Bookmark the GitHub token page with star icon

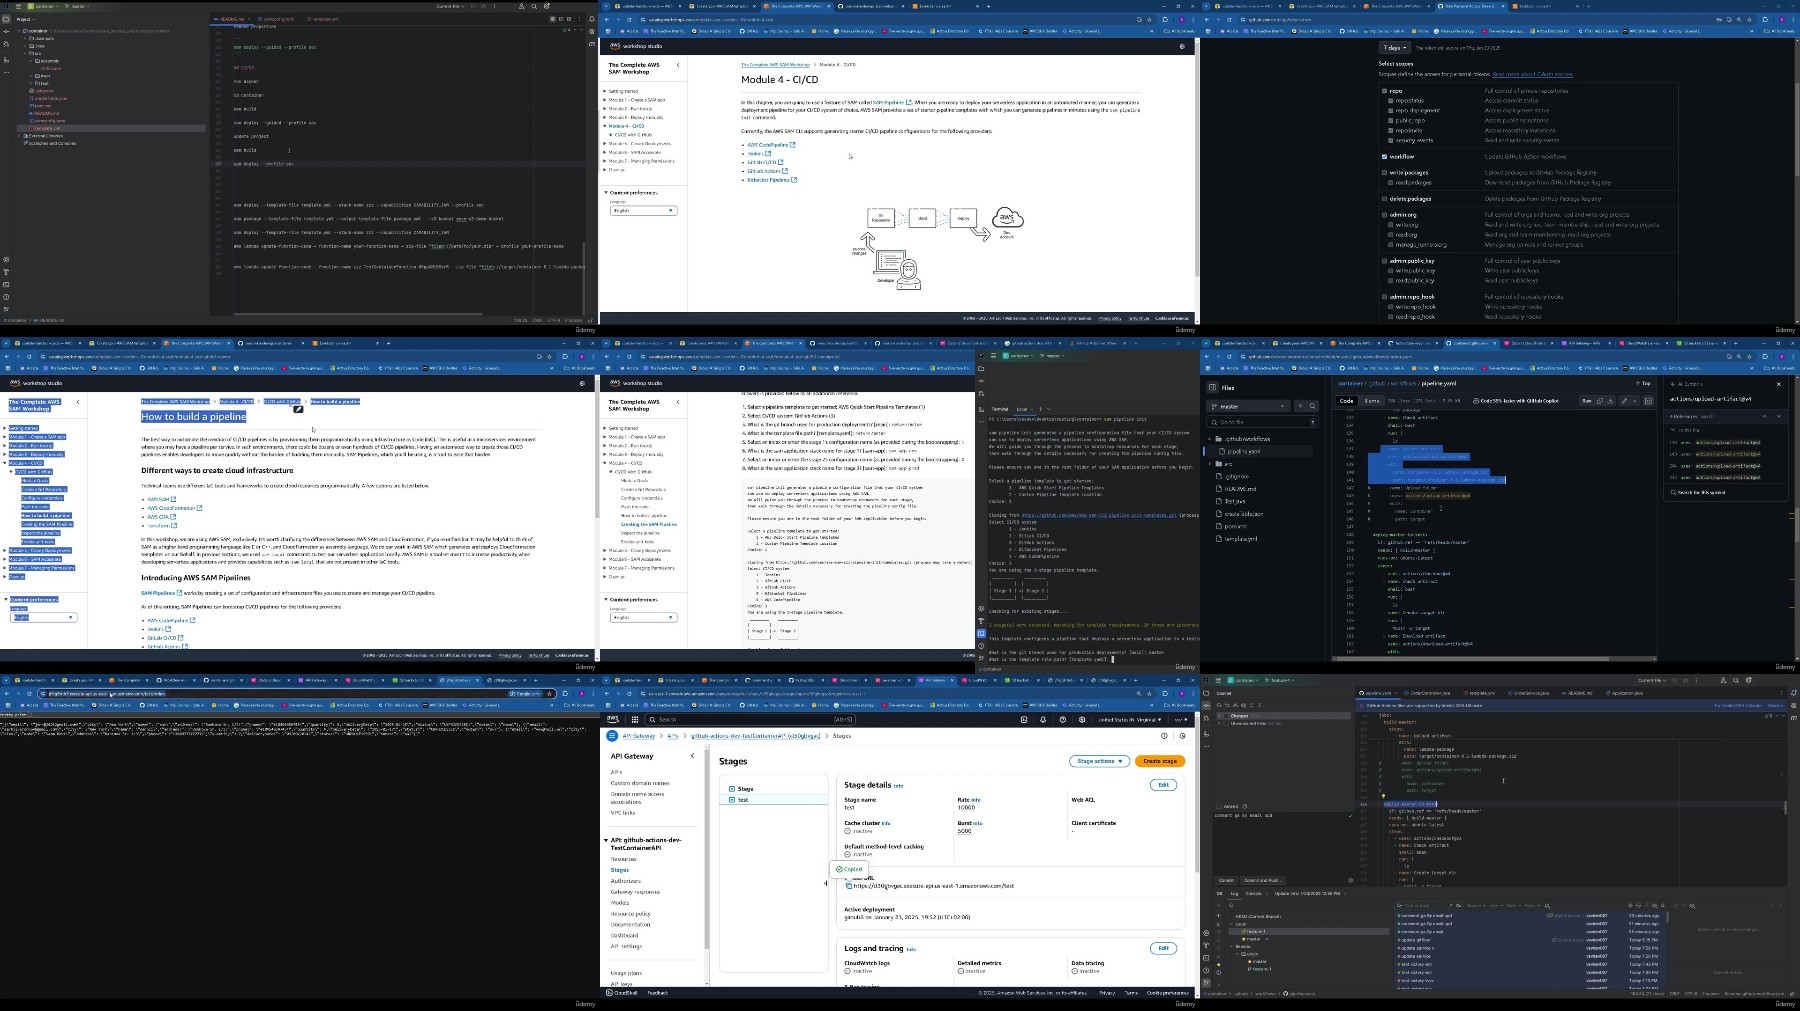(1750, 19)
